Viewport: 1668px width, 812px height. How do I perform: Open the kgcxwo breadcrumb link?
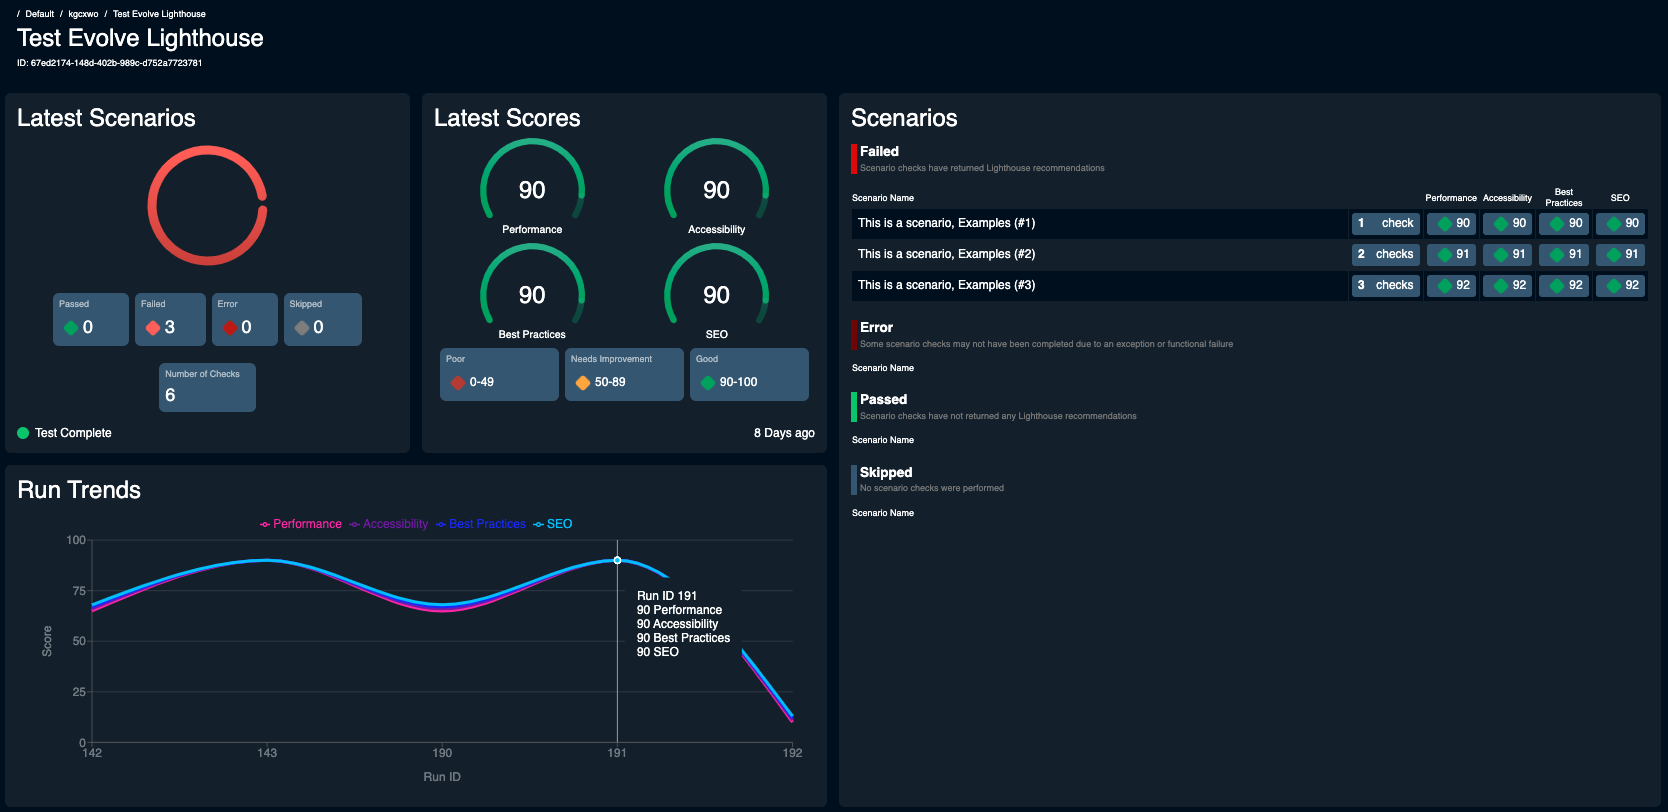point(83,14)
